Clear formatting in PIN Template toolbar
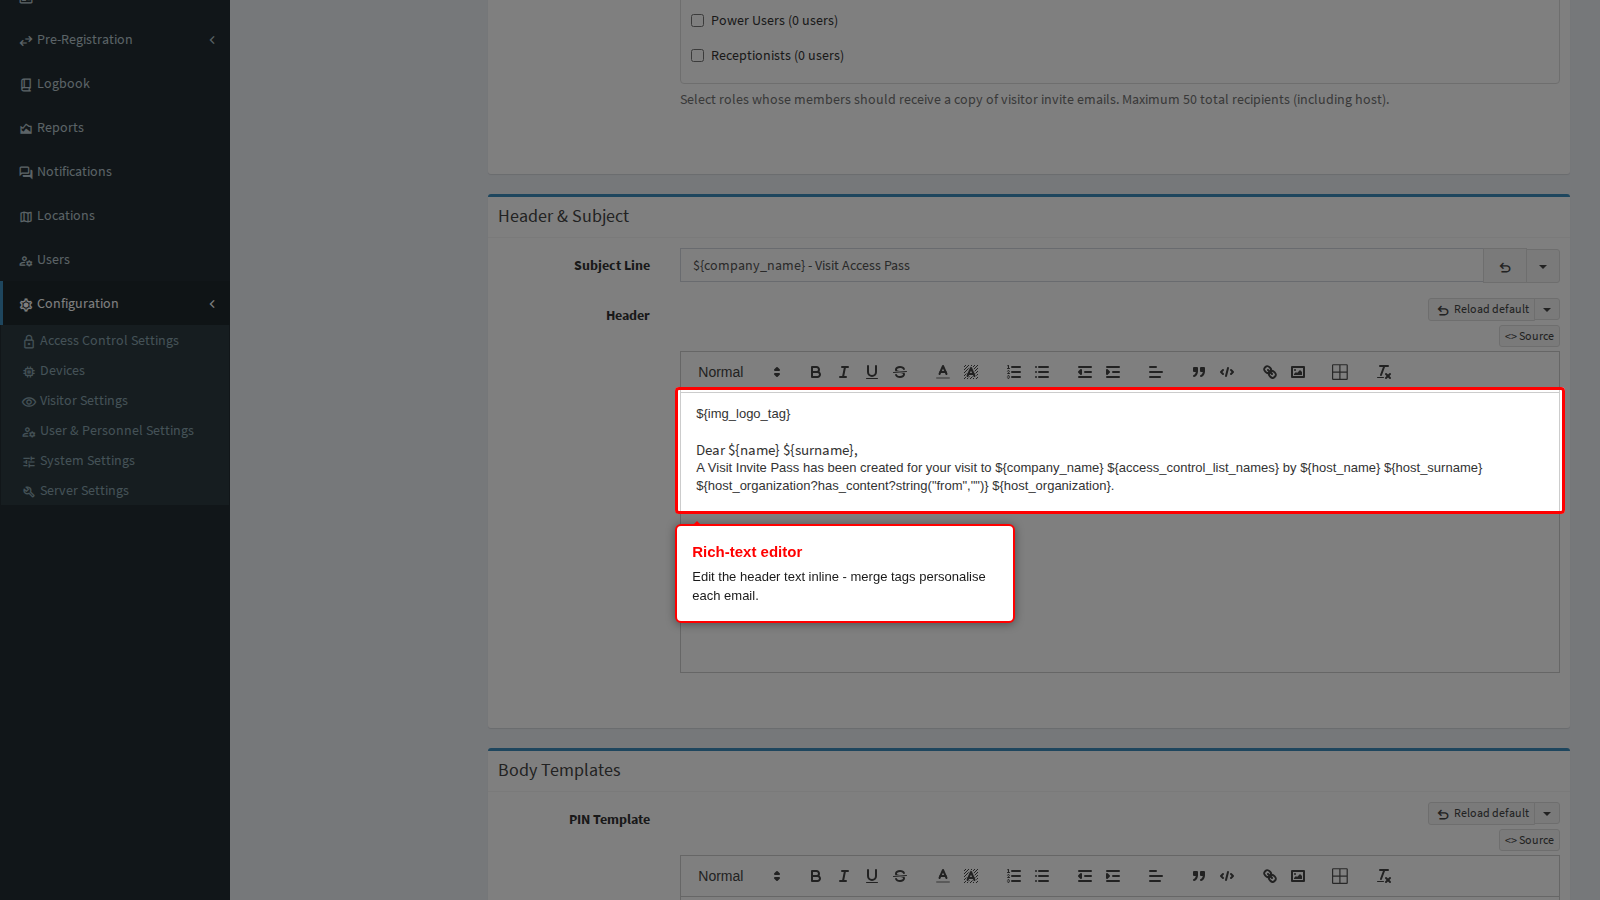1600x900 pixels. click(x=1384, y=876)
